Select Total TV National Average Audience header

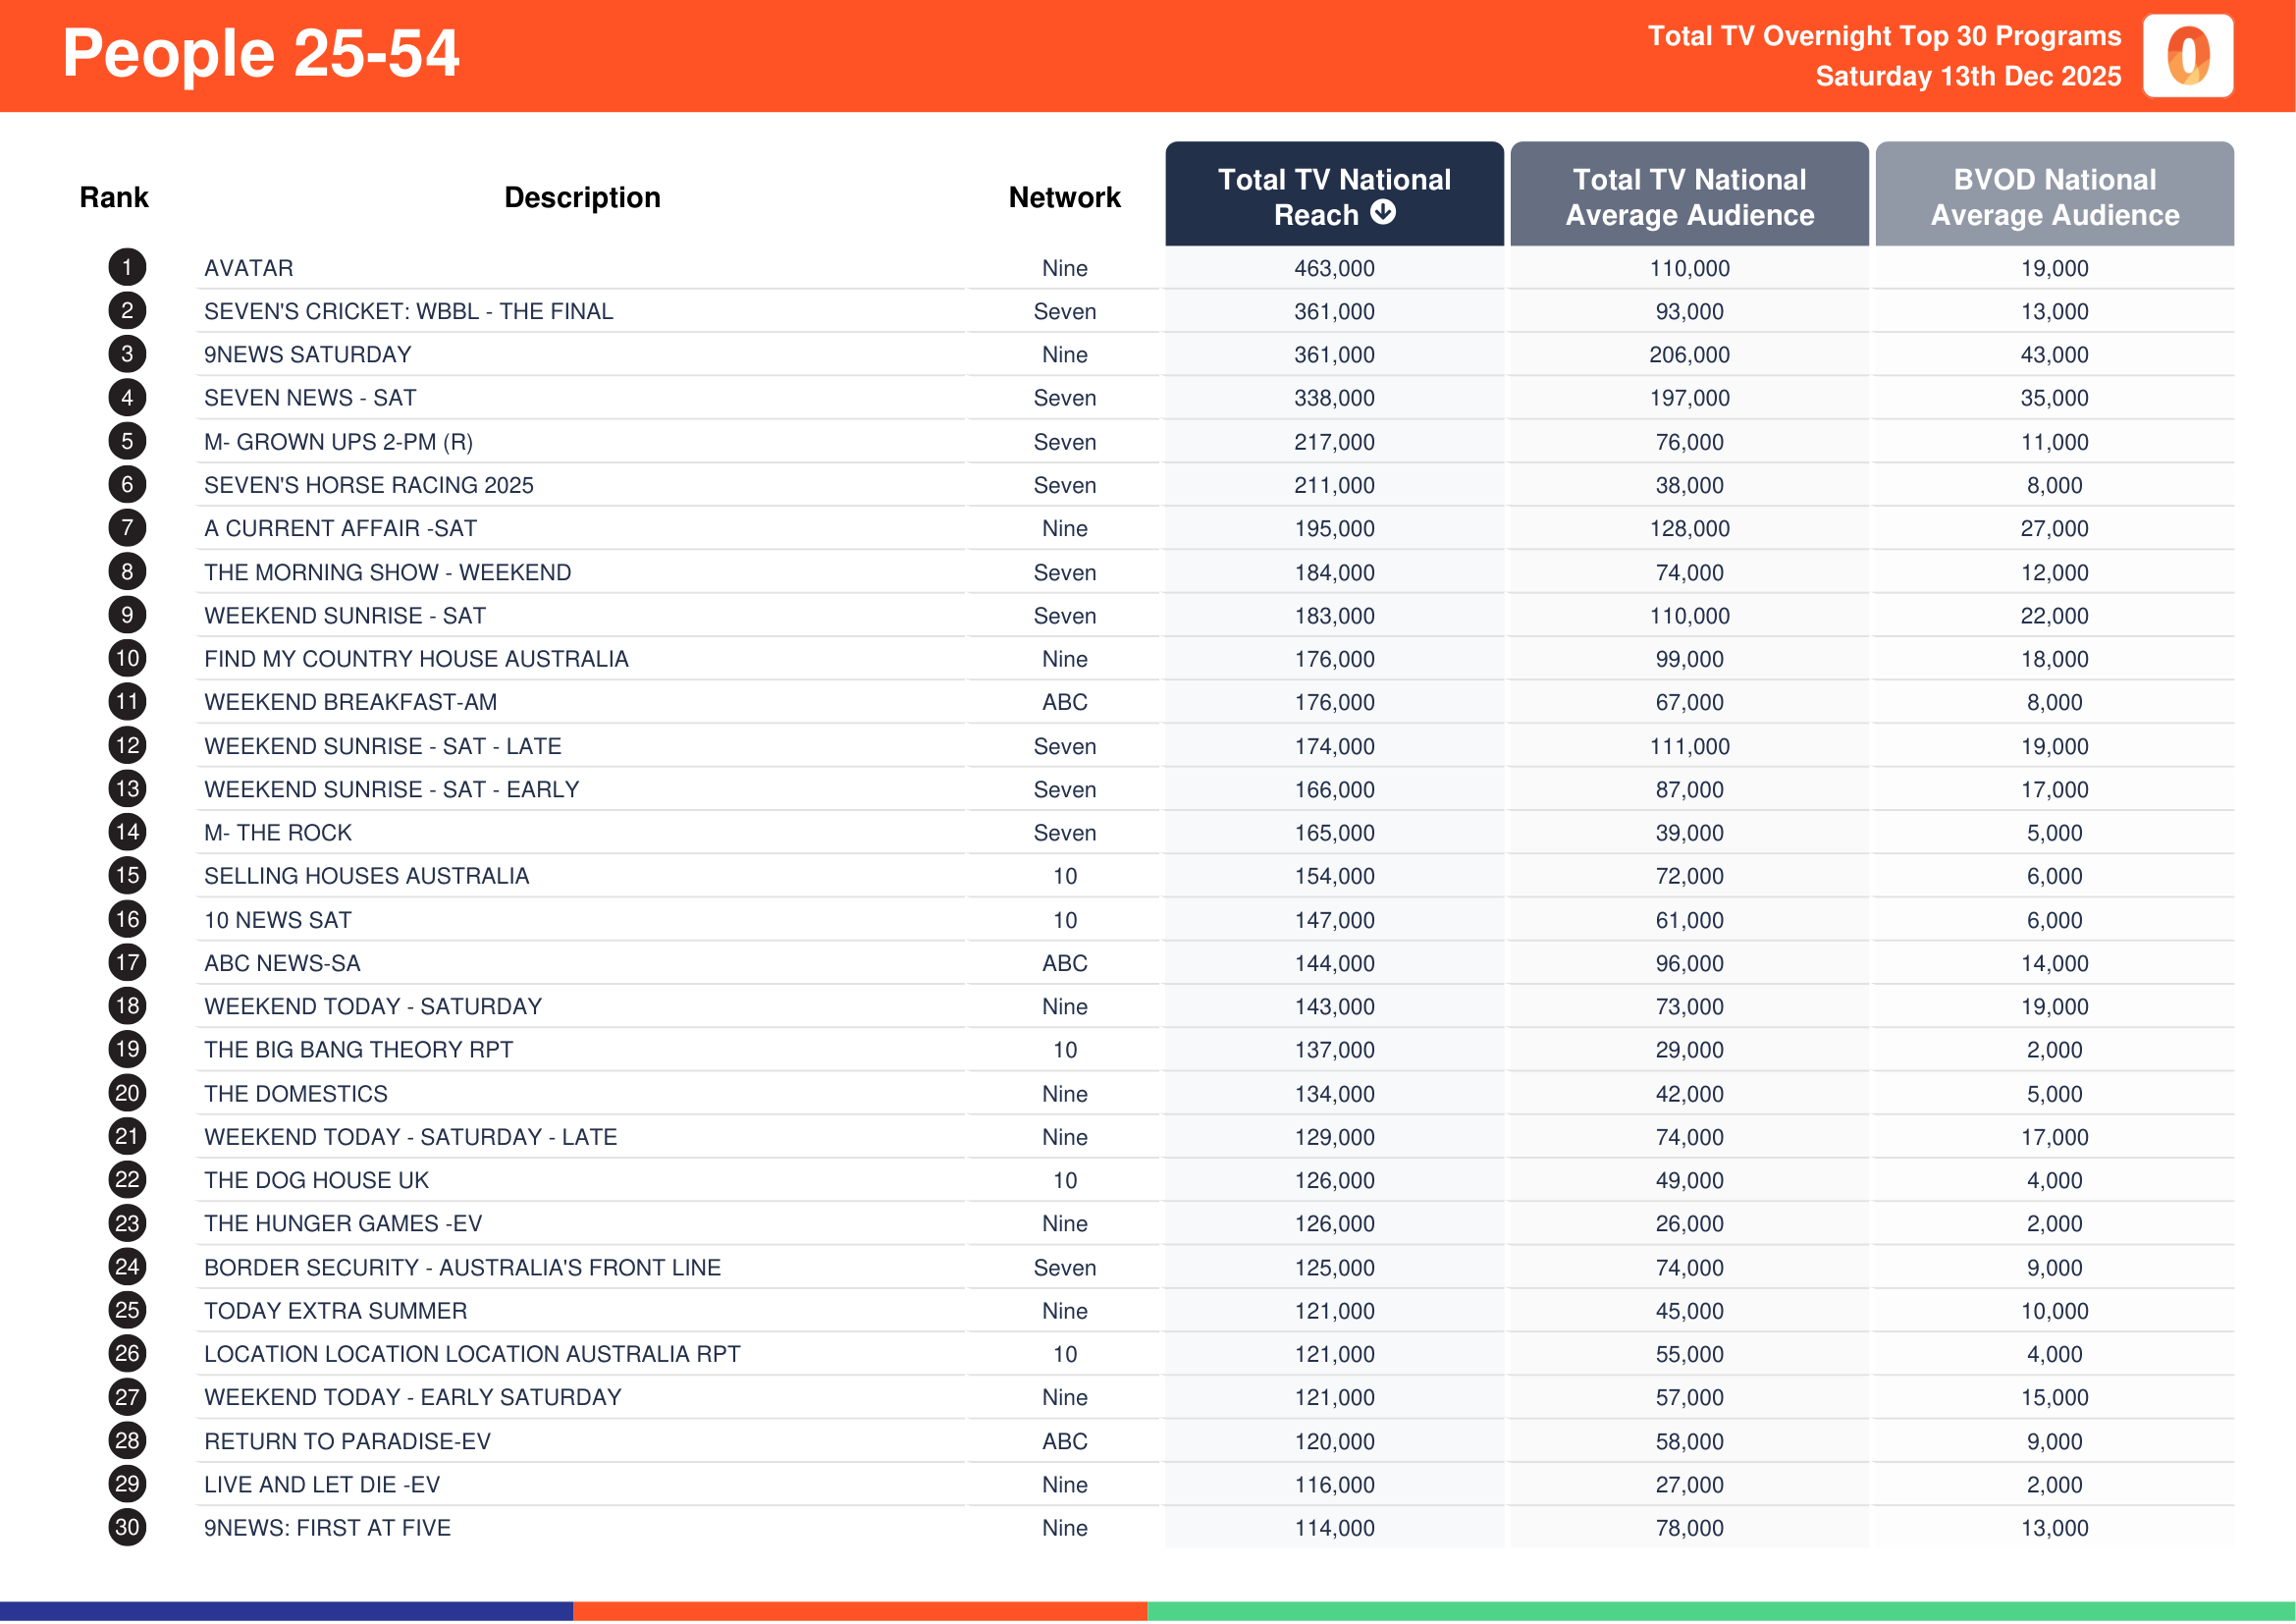(1689, 196)
